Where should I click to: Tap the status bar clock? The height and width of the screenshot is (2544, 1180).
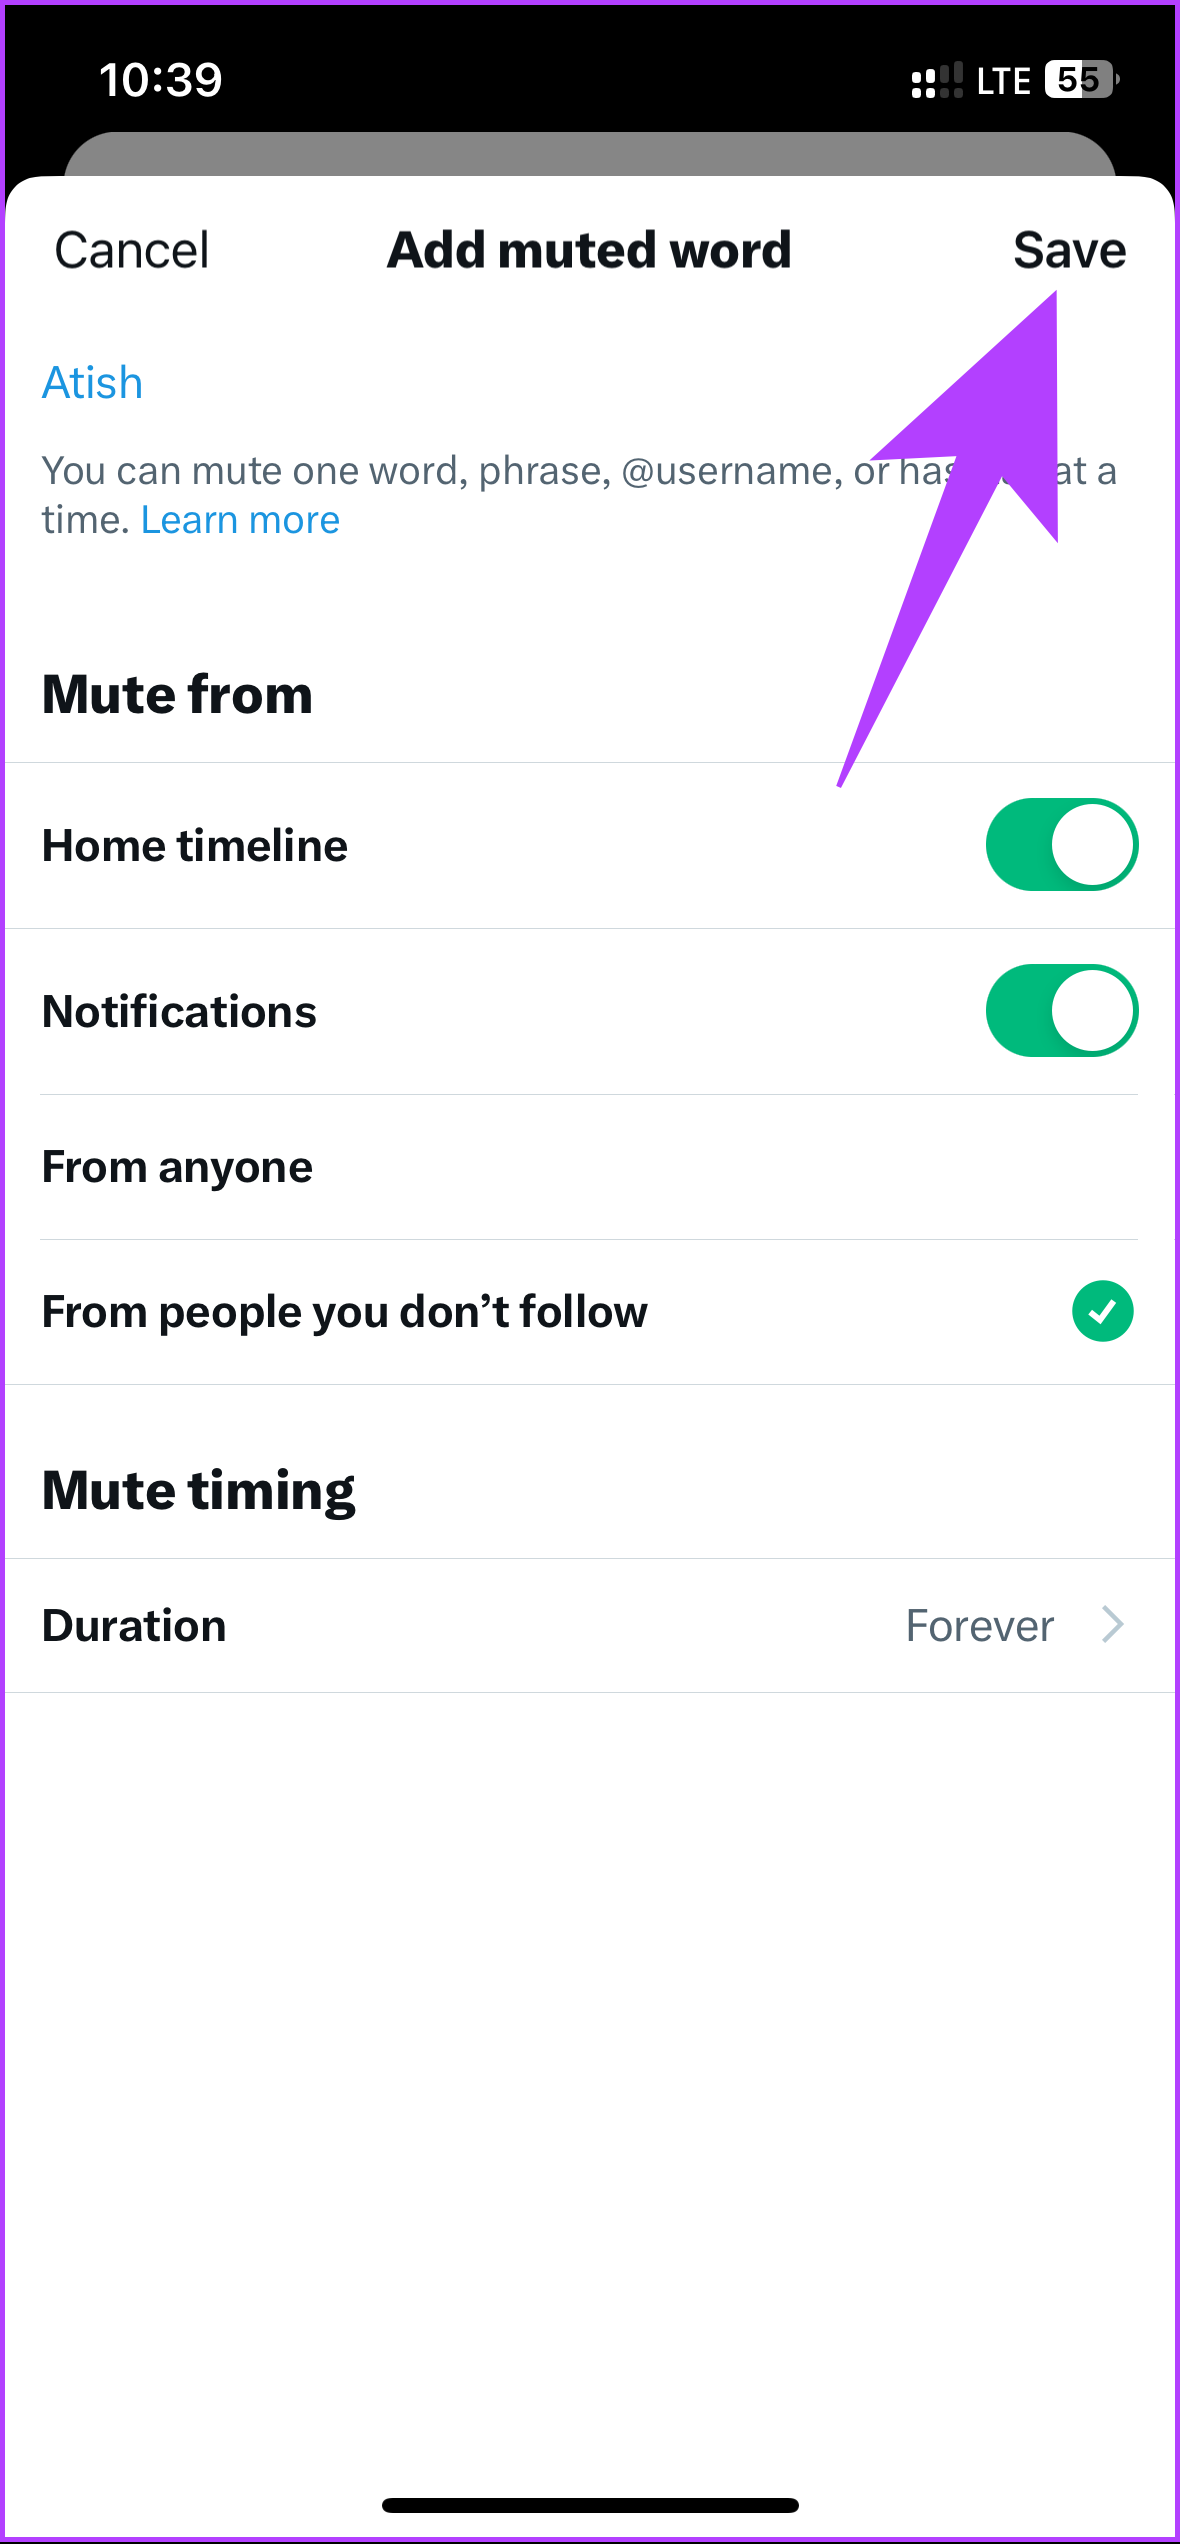click(160, 80)
